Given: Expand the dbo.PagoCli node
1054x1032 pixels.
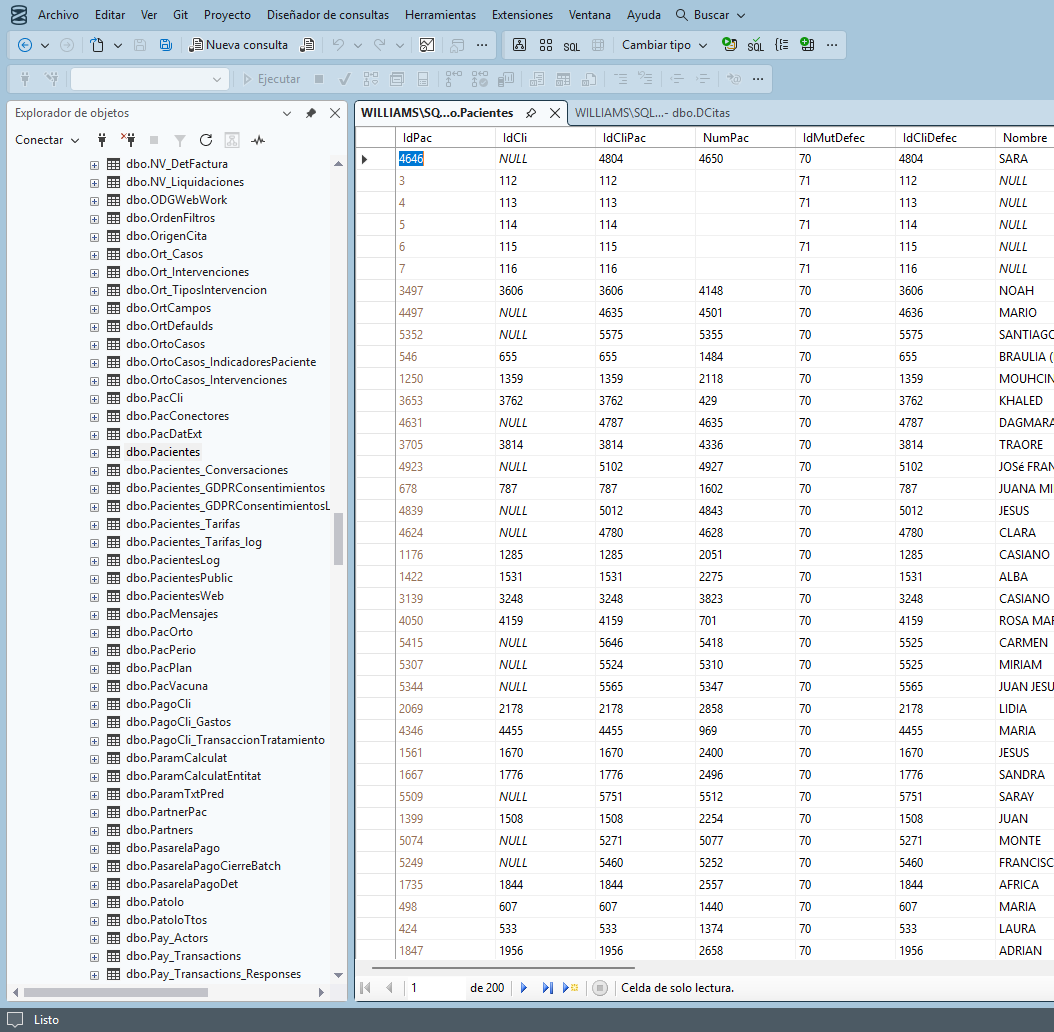Looking at the screenshot, I should click(95, 705).
